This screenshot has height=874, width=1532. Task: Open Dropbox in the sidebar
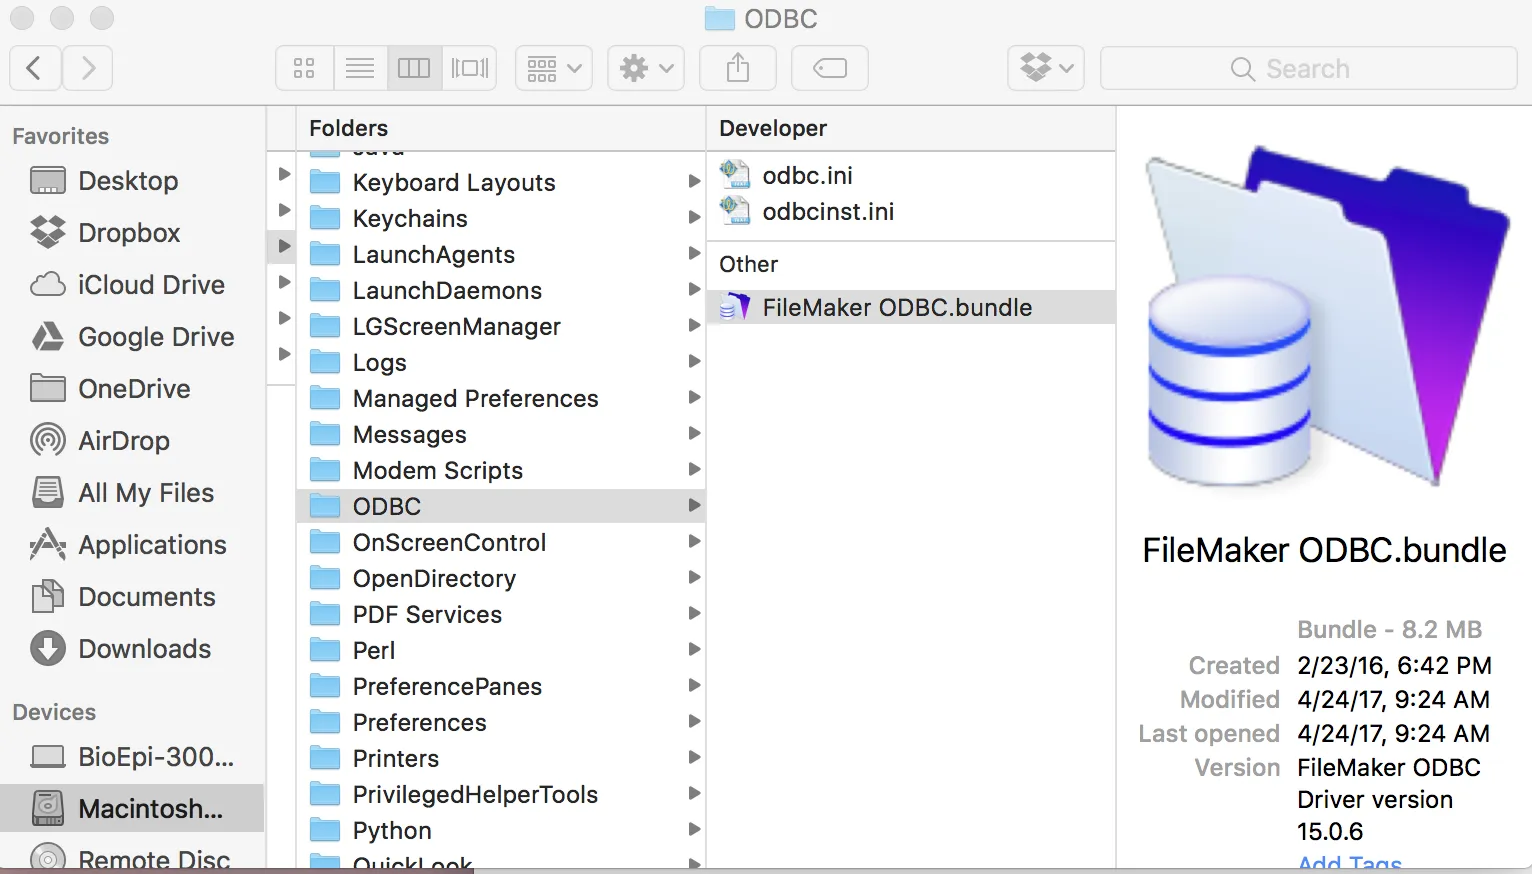point(132,233)
